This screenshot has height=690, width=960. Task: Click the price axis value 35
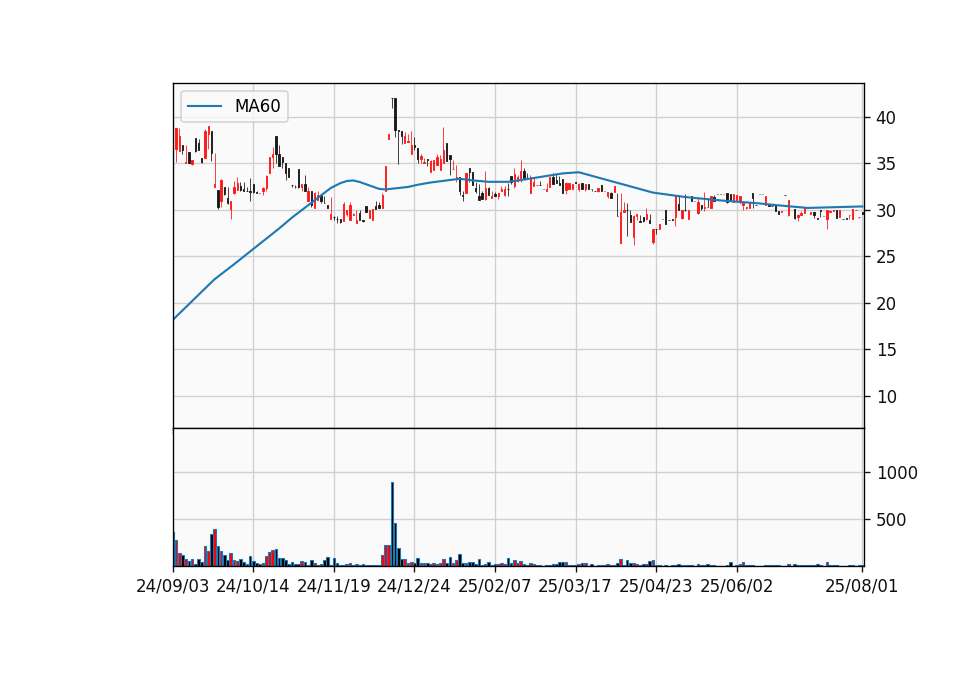coord(886,164)
